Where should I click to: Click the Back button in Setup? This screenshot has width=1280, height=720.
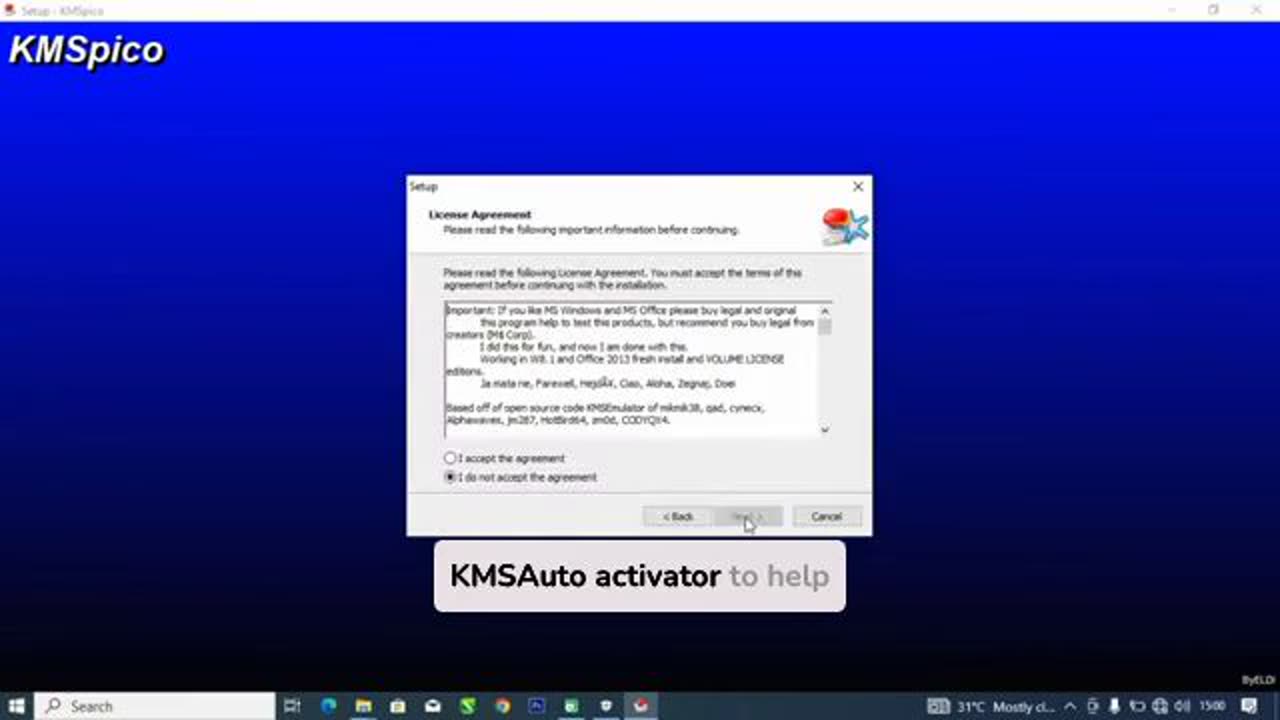click(677, 516)
